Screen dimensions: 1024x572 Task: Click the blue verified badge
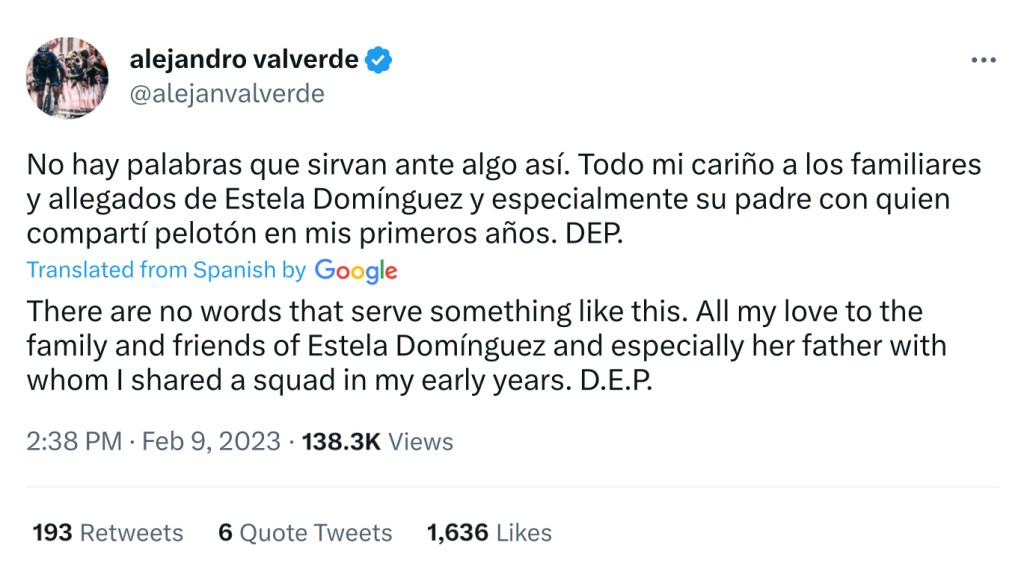click(x=378, y=60)
